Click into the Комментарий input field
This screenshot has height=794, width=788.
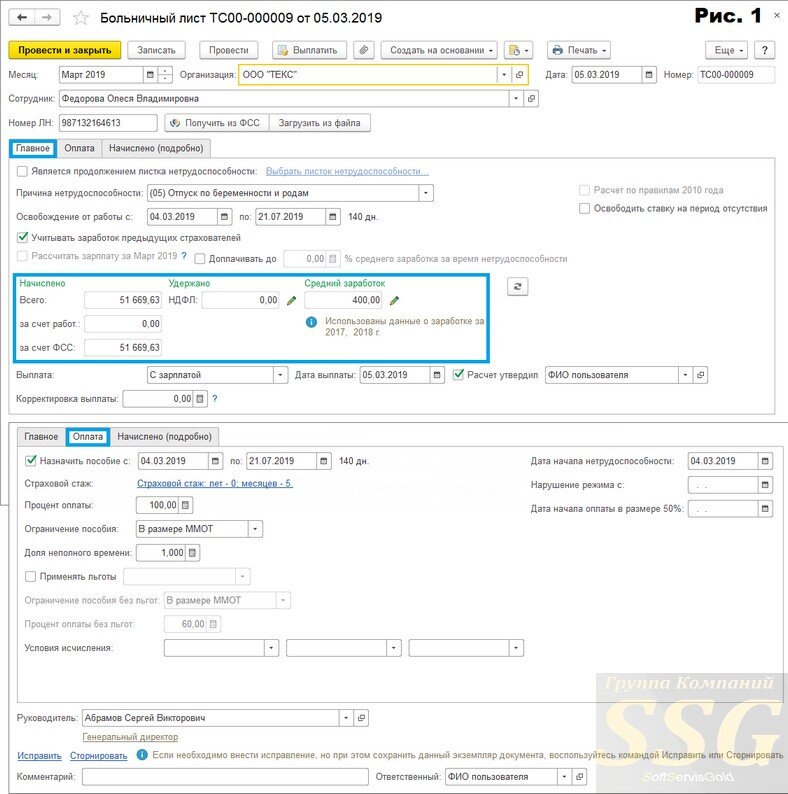[225, 777]
